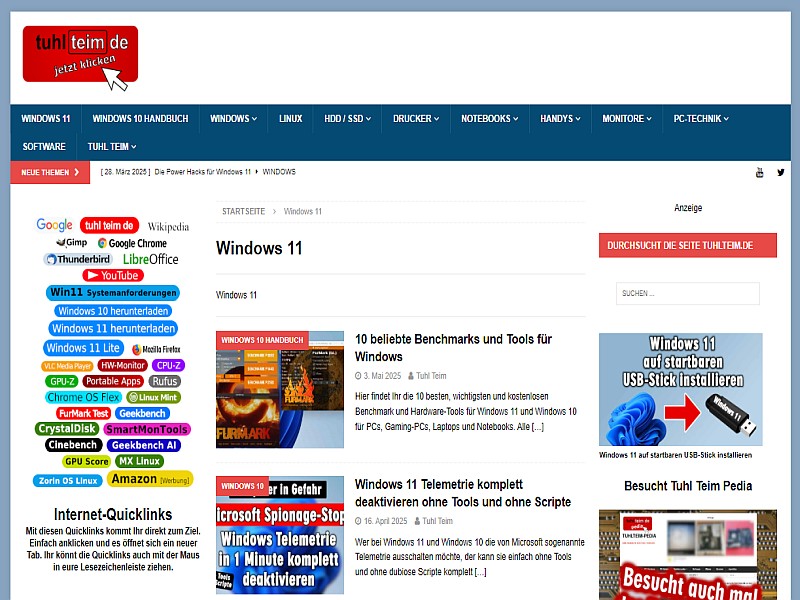Open Win11 Systemanforderungen quicklink
This screenshot has height=600, width=800.
(113, 292)
